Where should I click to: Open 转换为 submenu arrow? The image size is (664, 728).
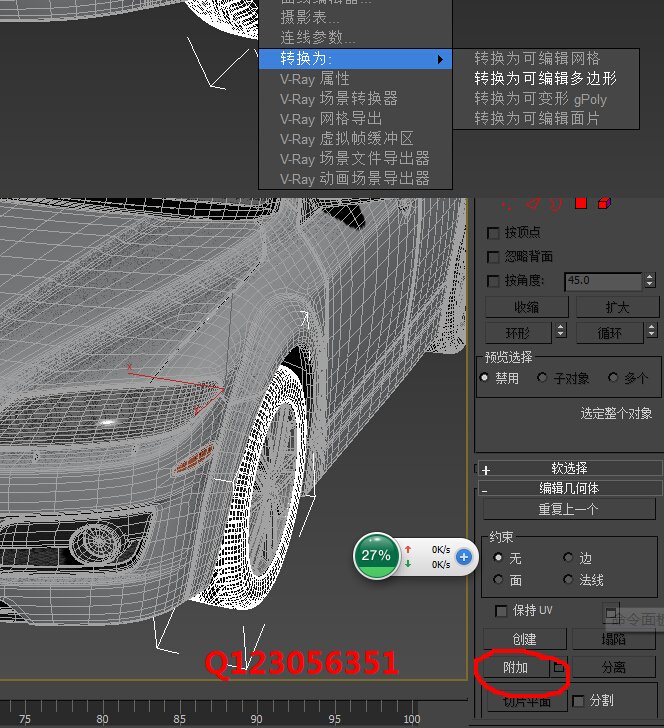440,59
